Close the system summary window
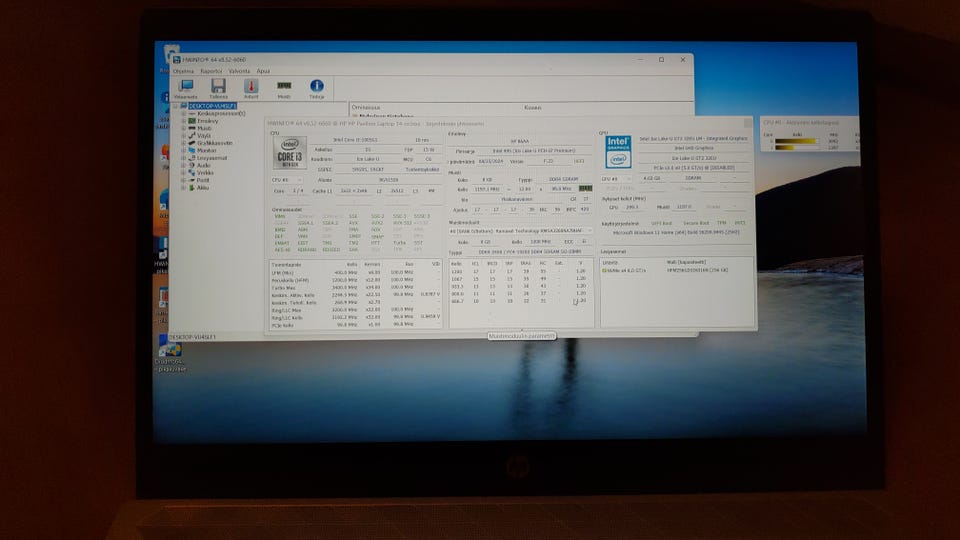This screenshot has width=960, height=540. [748, 124]
